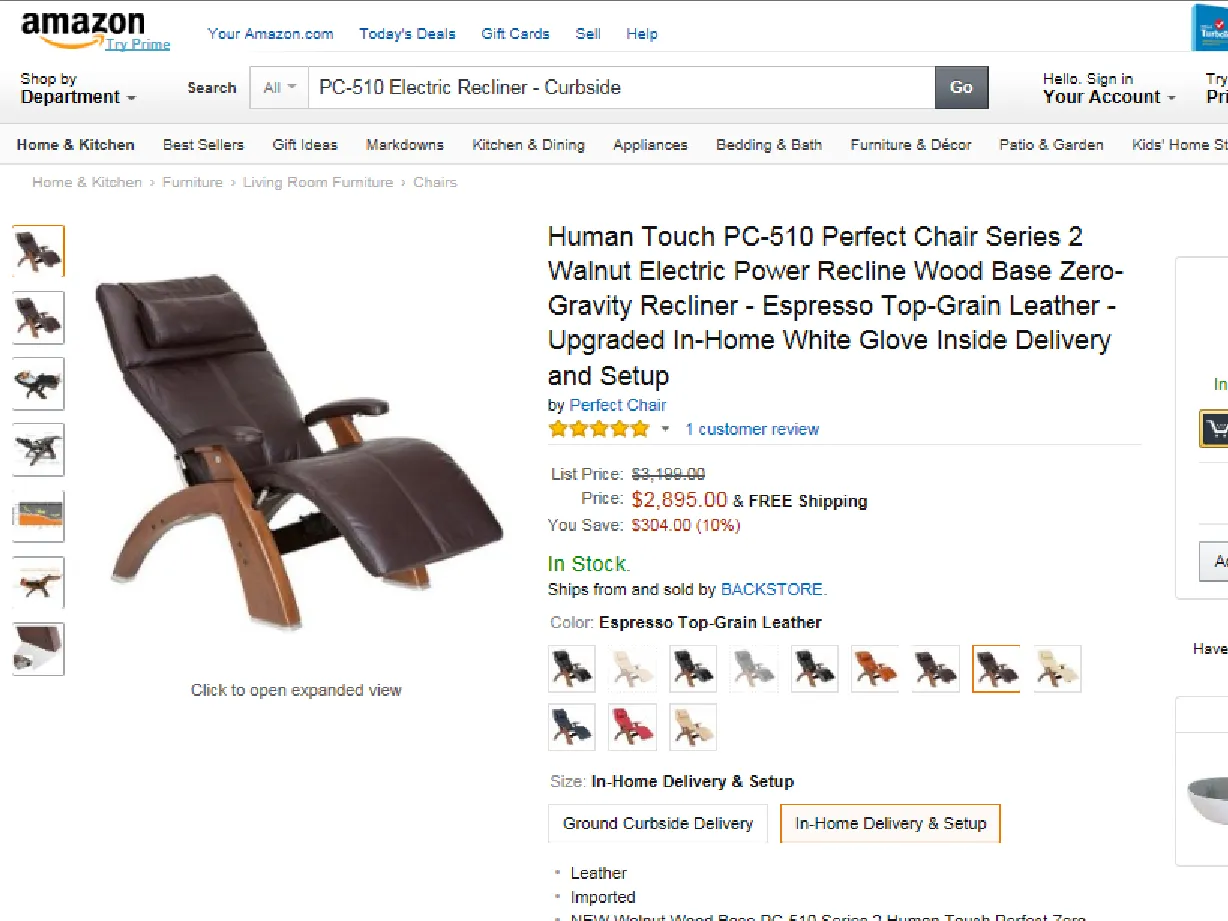Select the red chair color swatch
Screen dimensions: 1228x921
[x=632, y=727]
